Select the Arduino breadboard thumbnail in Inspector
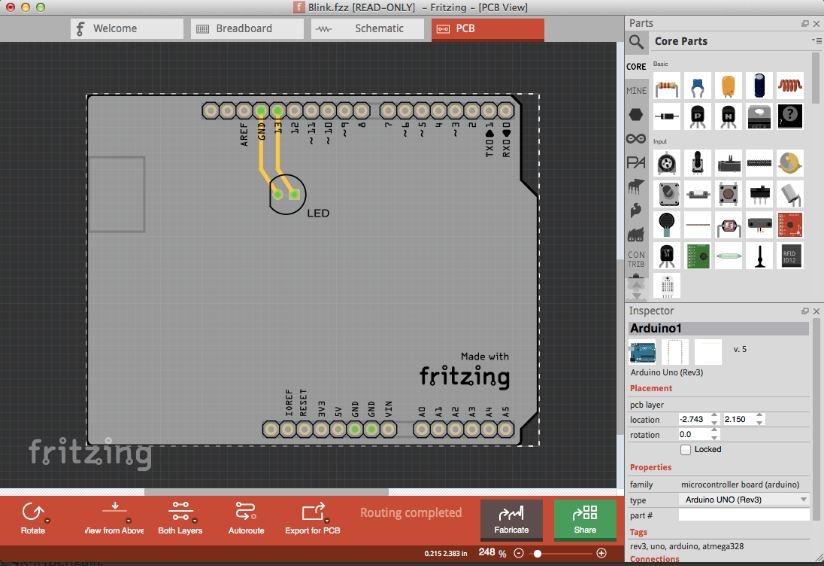 point(643,352)
